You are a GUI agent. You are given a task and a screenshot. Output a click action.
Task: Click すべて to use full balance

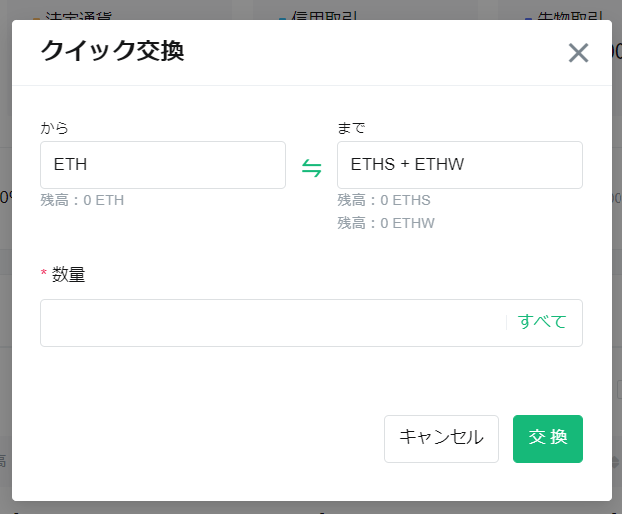click(542, 322)
